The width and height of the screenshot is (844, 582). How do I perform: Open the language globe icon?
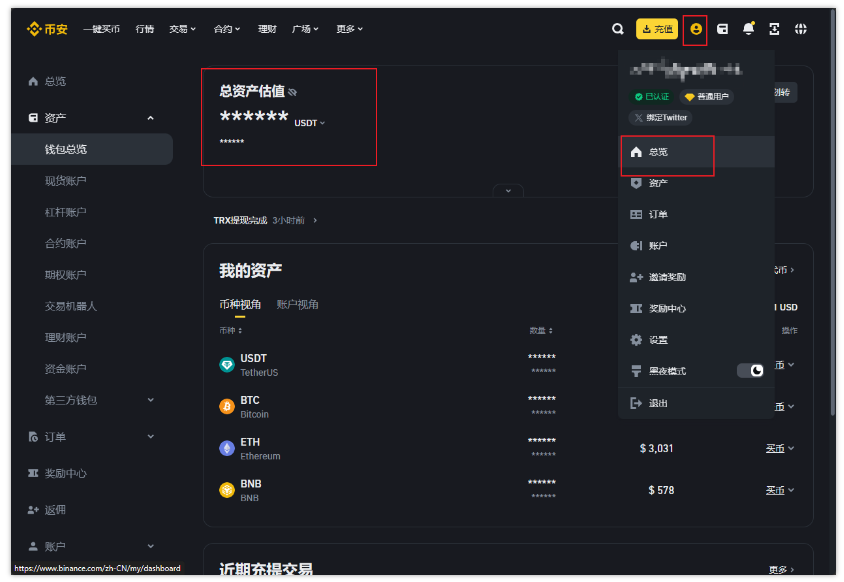pyautogui.click(x=800, y=29)
